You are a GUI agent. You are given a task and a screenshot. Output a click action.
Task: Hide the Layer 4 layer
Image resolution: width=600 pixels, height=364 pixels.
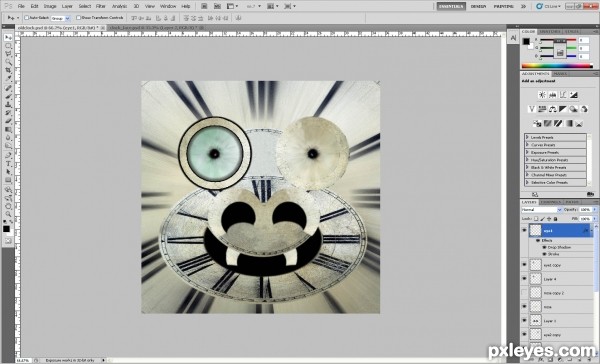coord(524,279)
